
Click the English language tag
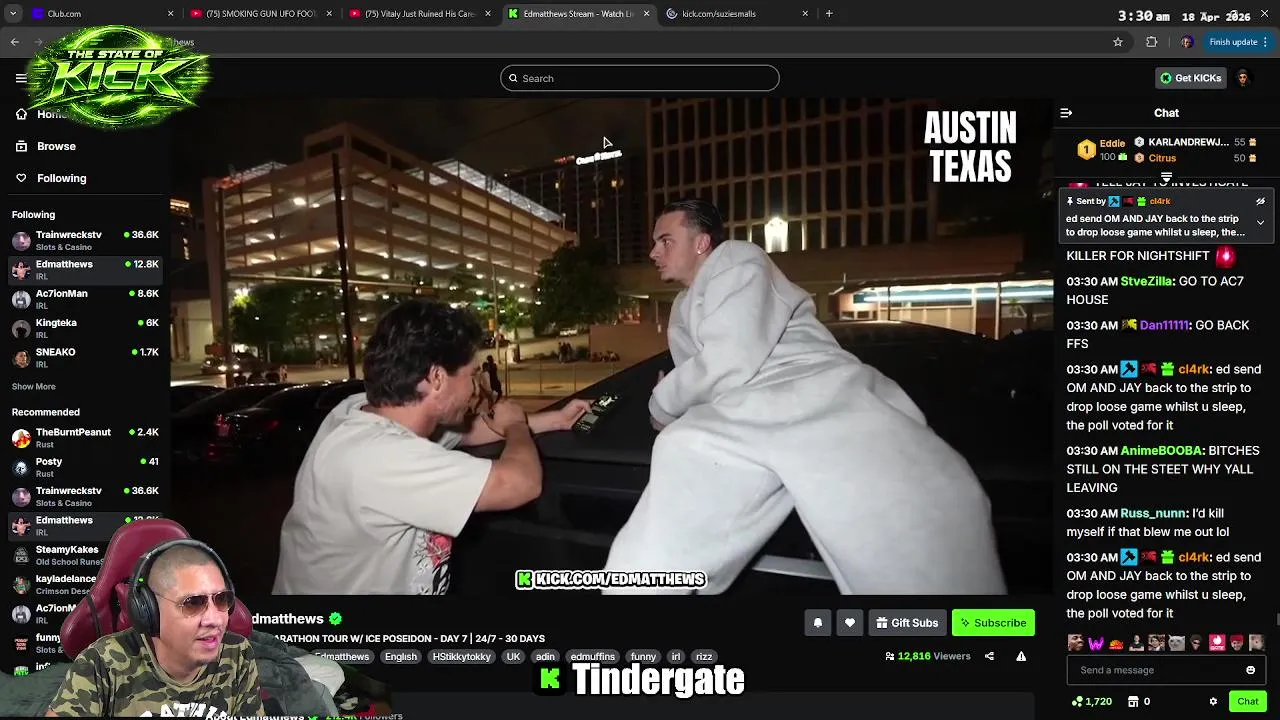(401, 657)
